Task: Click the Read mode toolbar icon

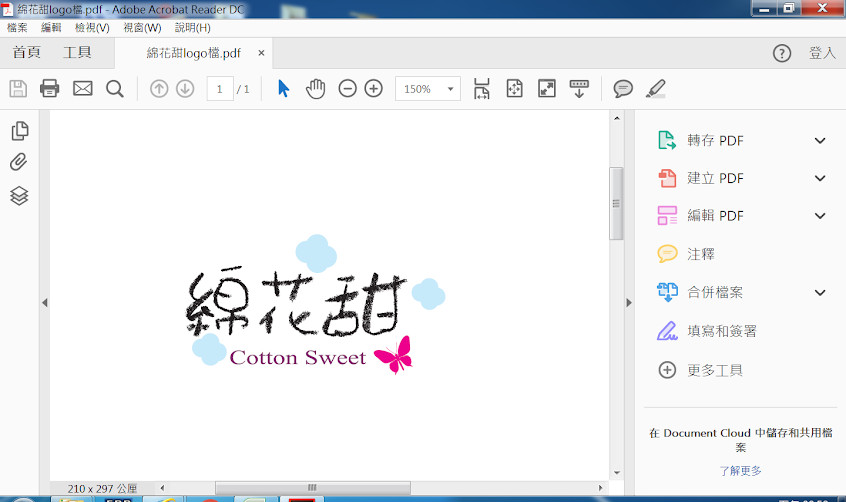Action: point(579,89)
